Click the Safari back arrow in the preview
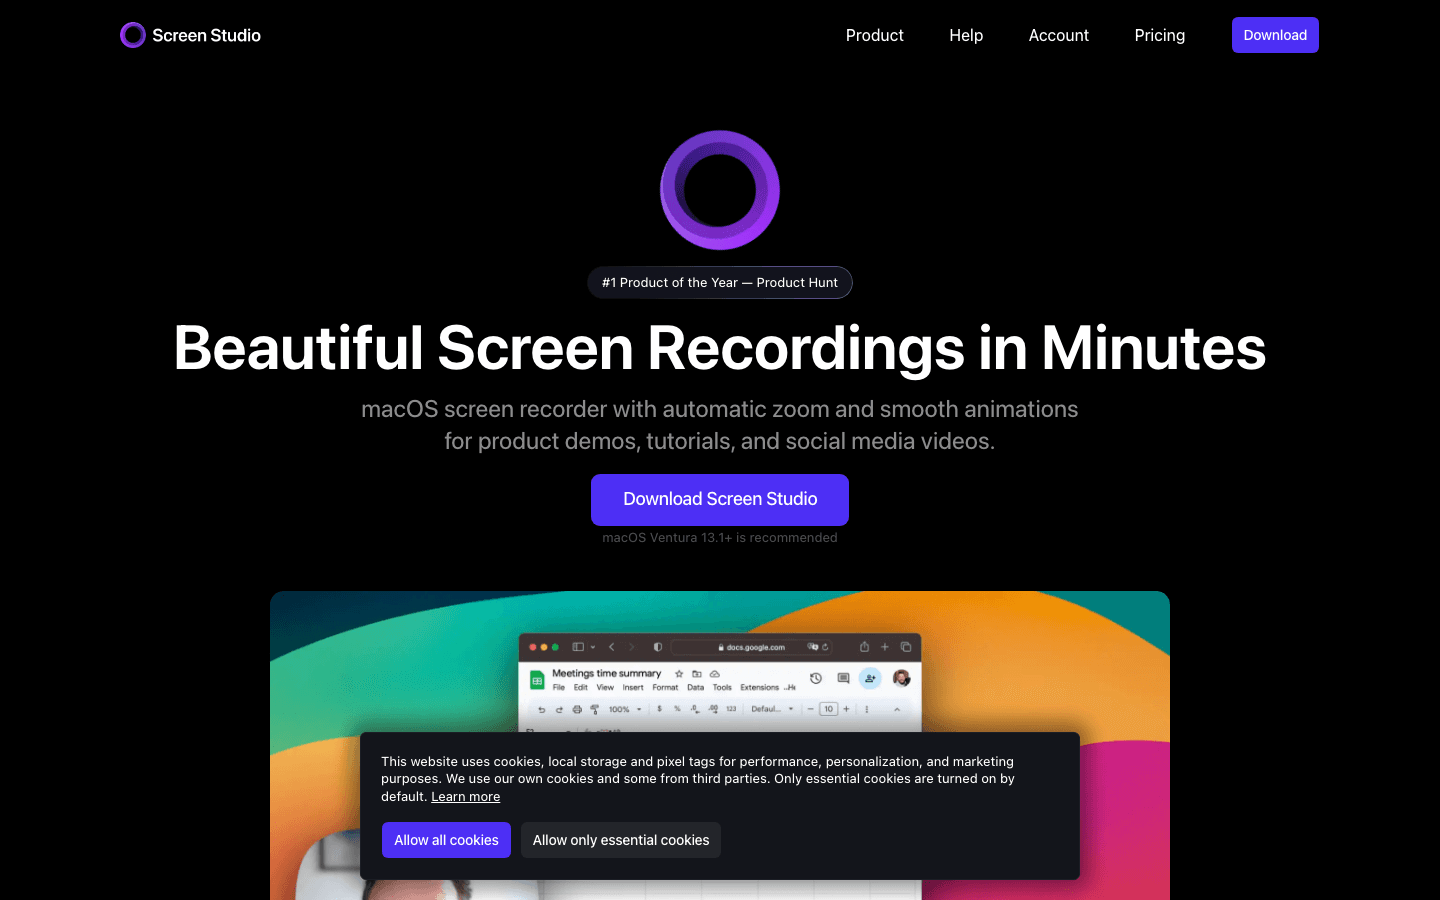 [x=612, y=647]
